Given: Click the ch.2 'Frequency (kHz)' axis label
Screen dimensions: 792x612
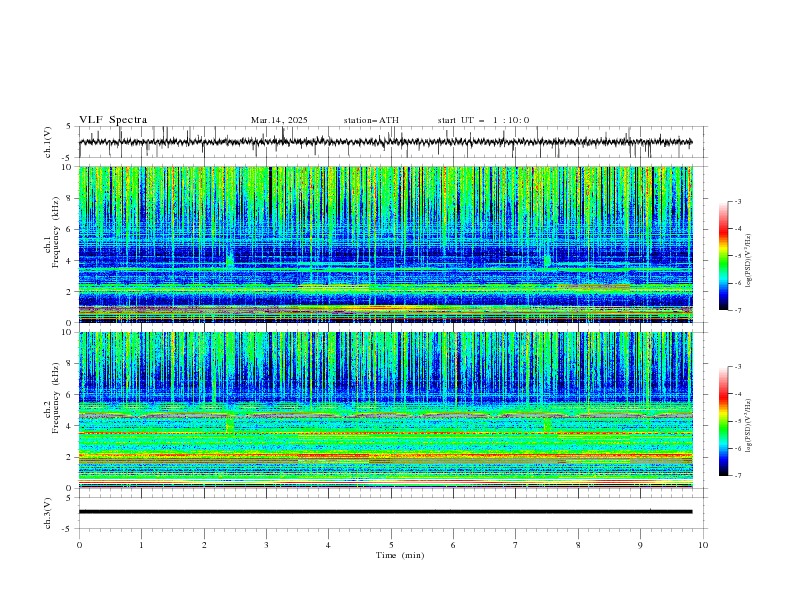Looking at the screenshot, I should coord(55,398).
